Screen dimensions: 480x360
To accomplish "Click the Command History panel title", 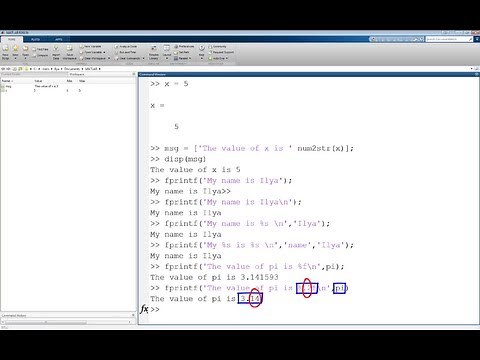I will coord(14,315).
